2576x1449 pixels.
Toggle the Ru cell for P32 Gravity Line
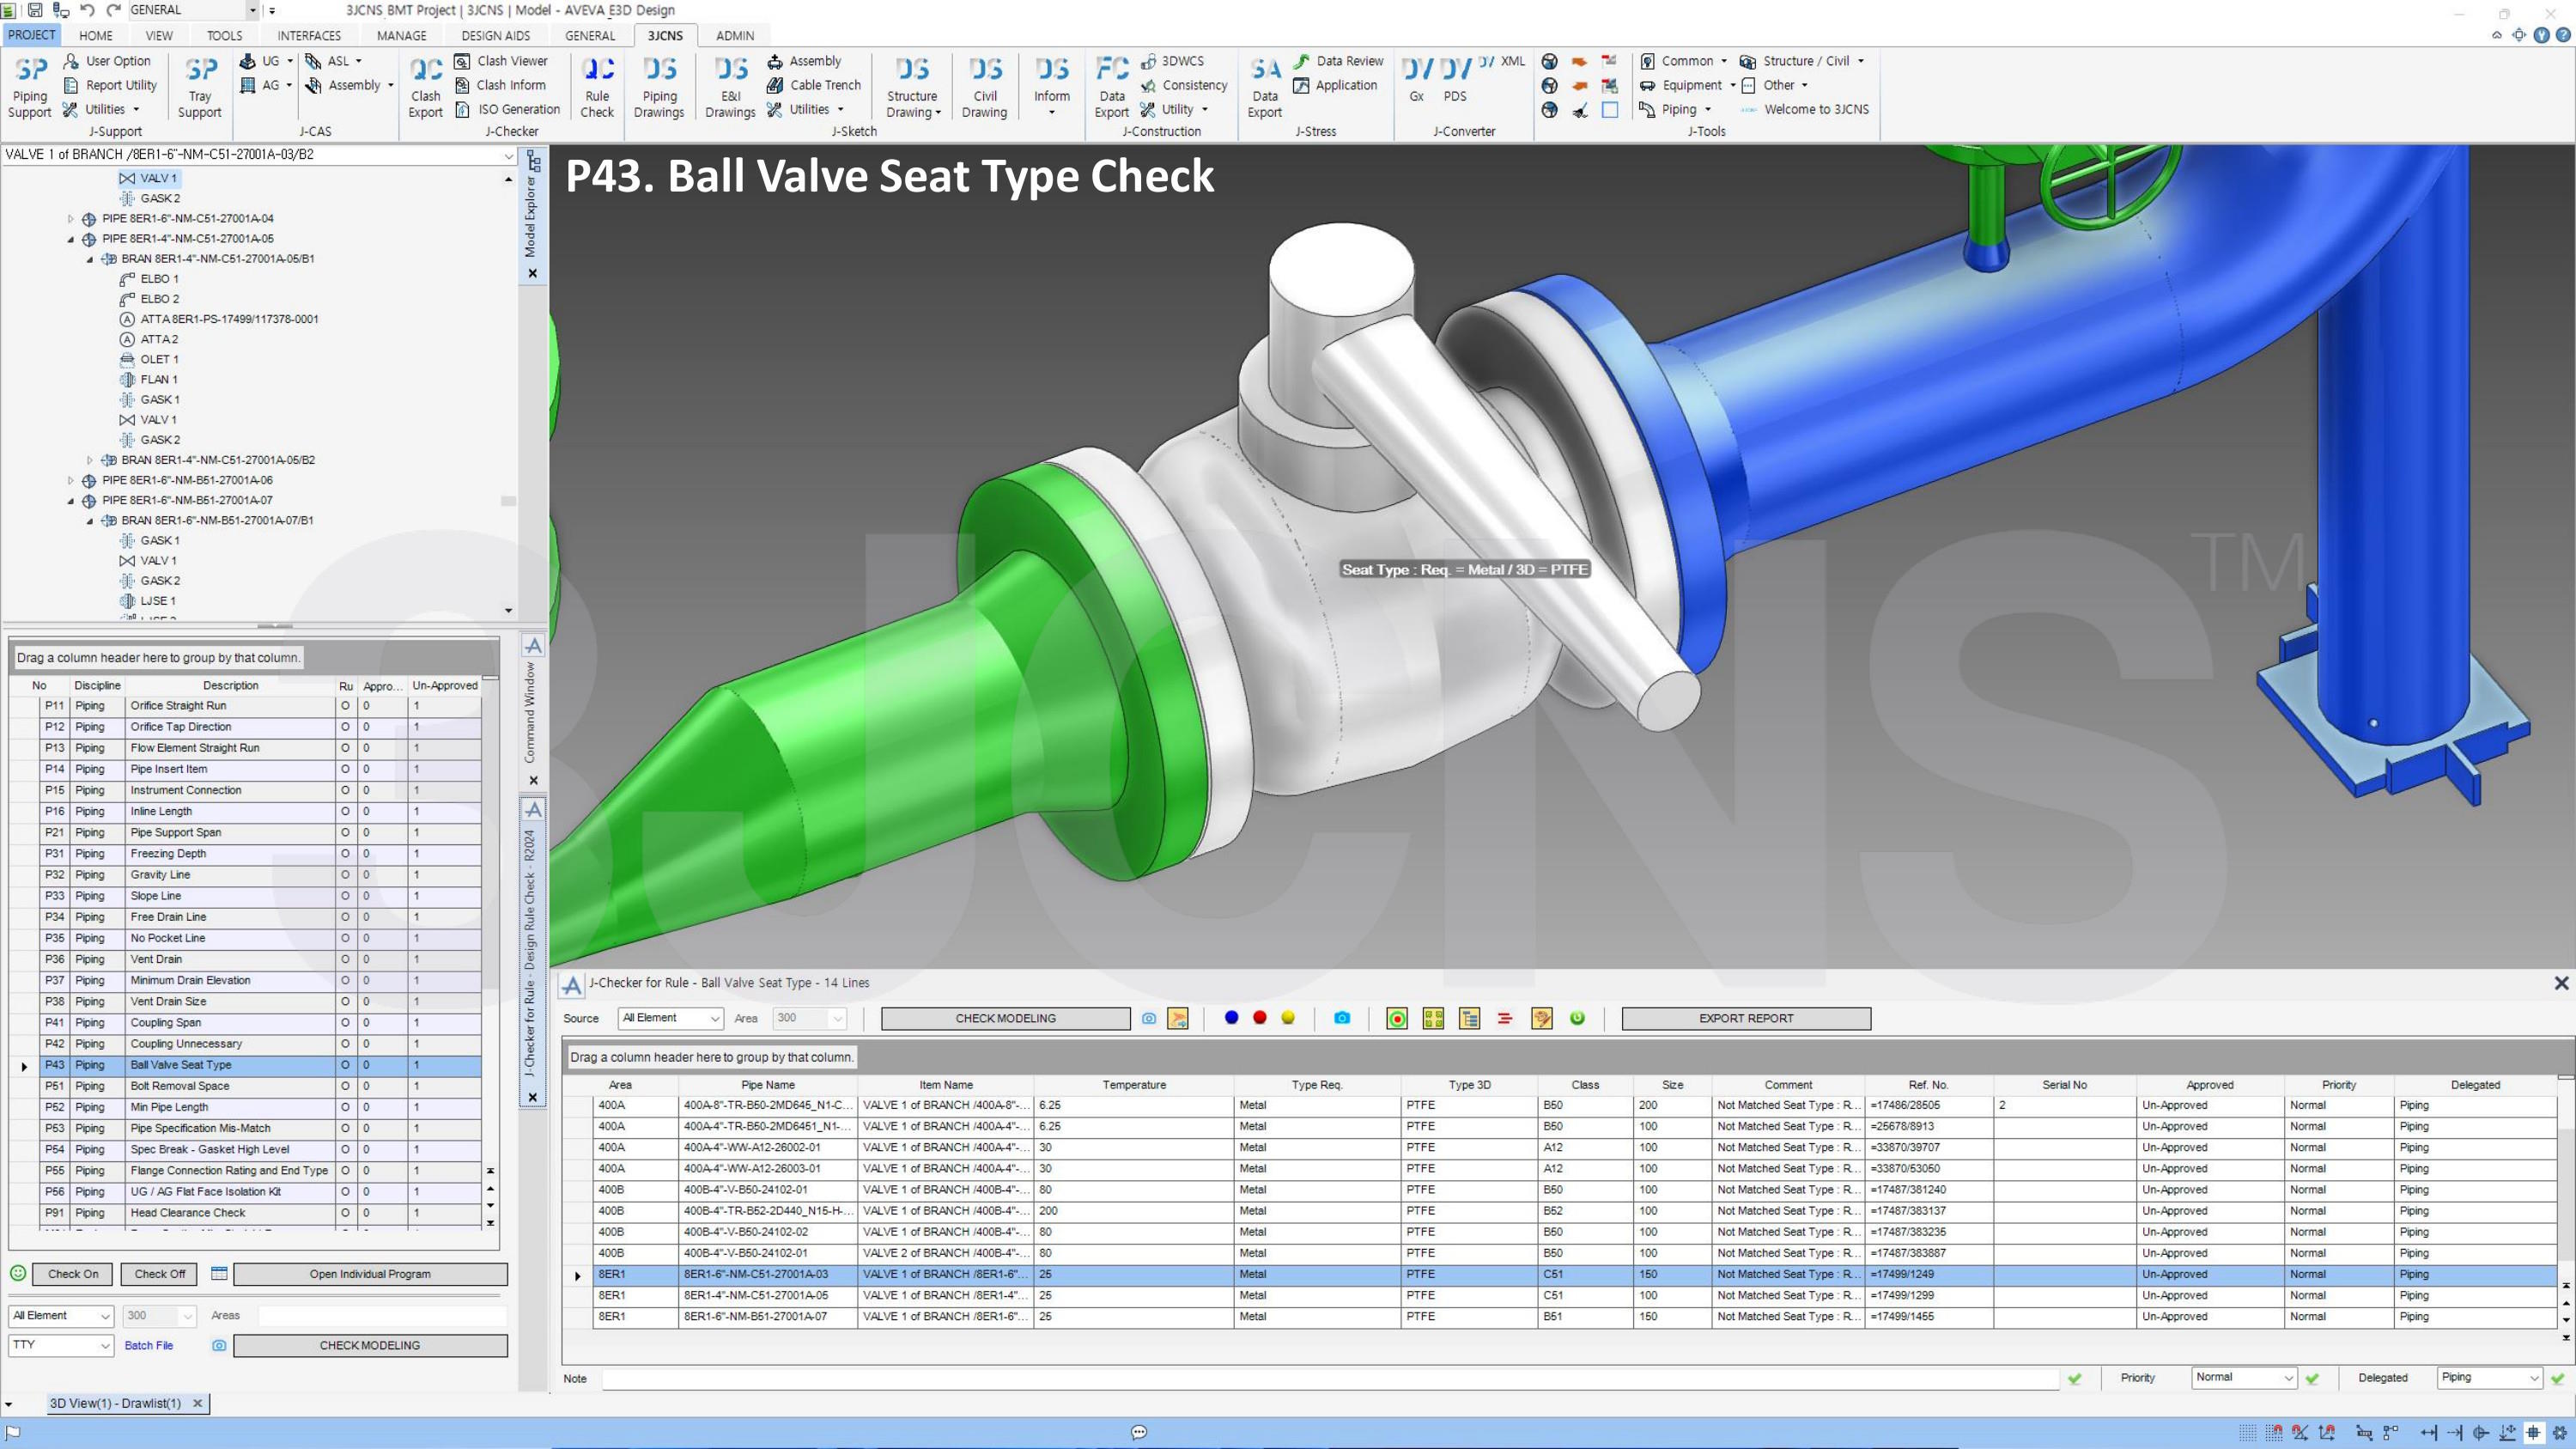coord(346,875)
